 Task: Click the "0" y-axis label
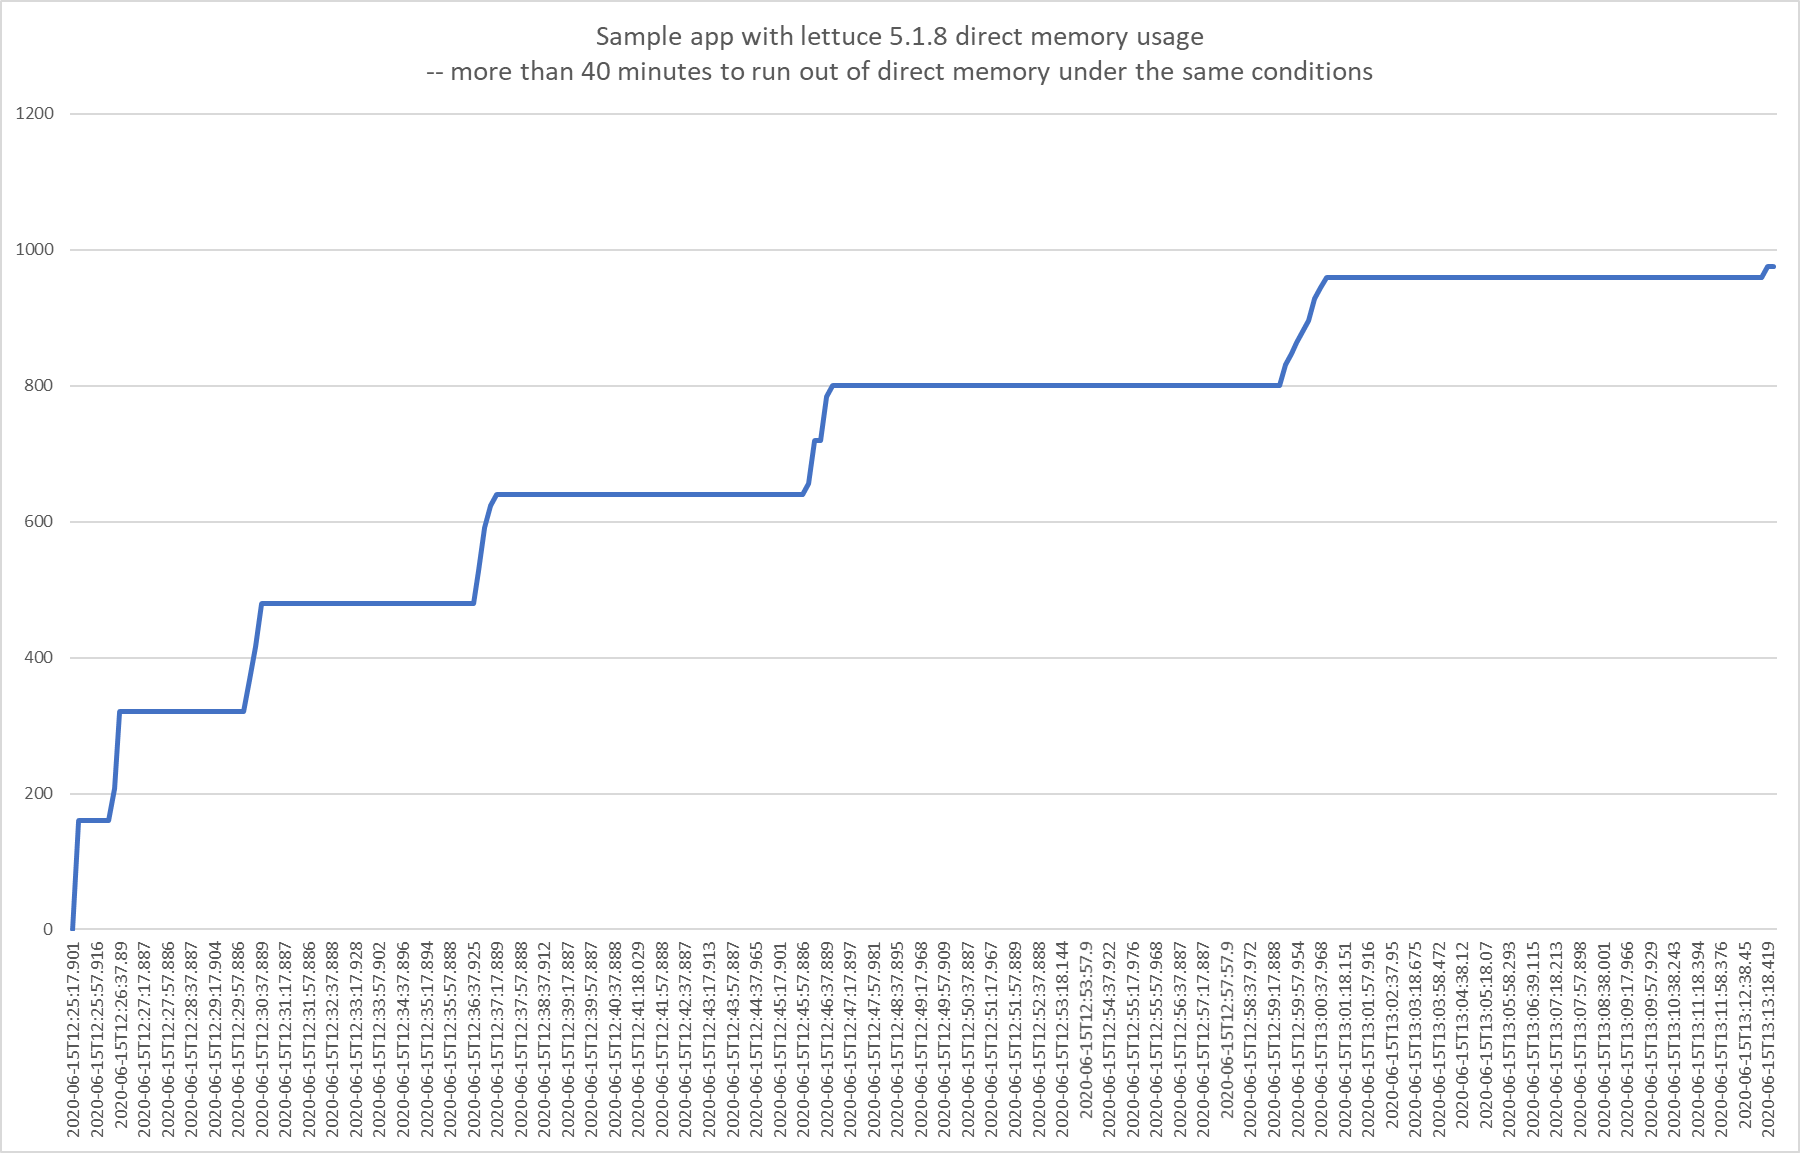[x=48, y=930]
